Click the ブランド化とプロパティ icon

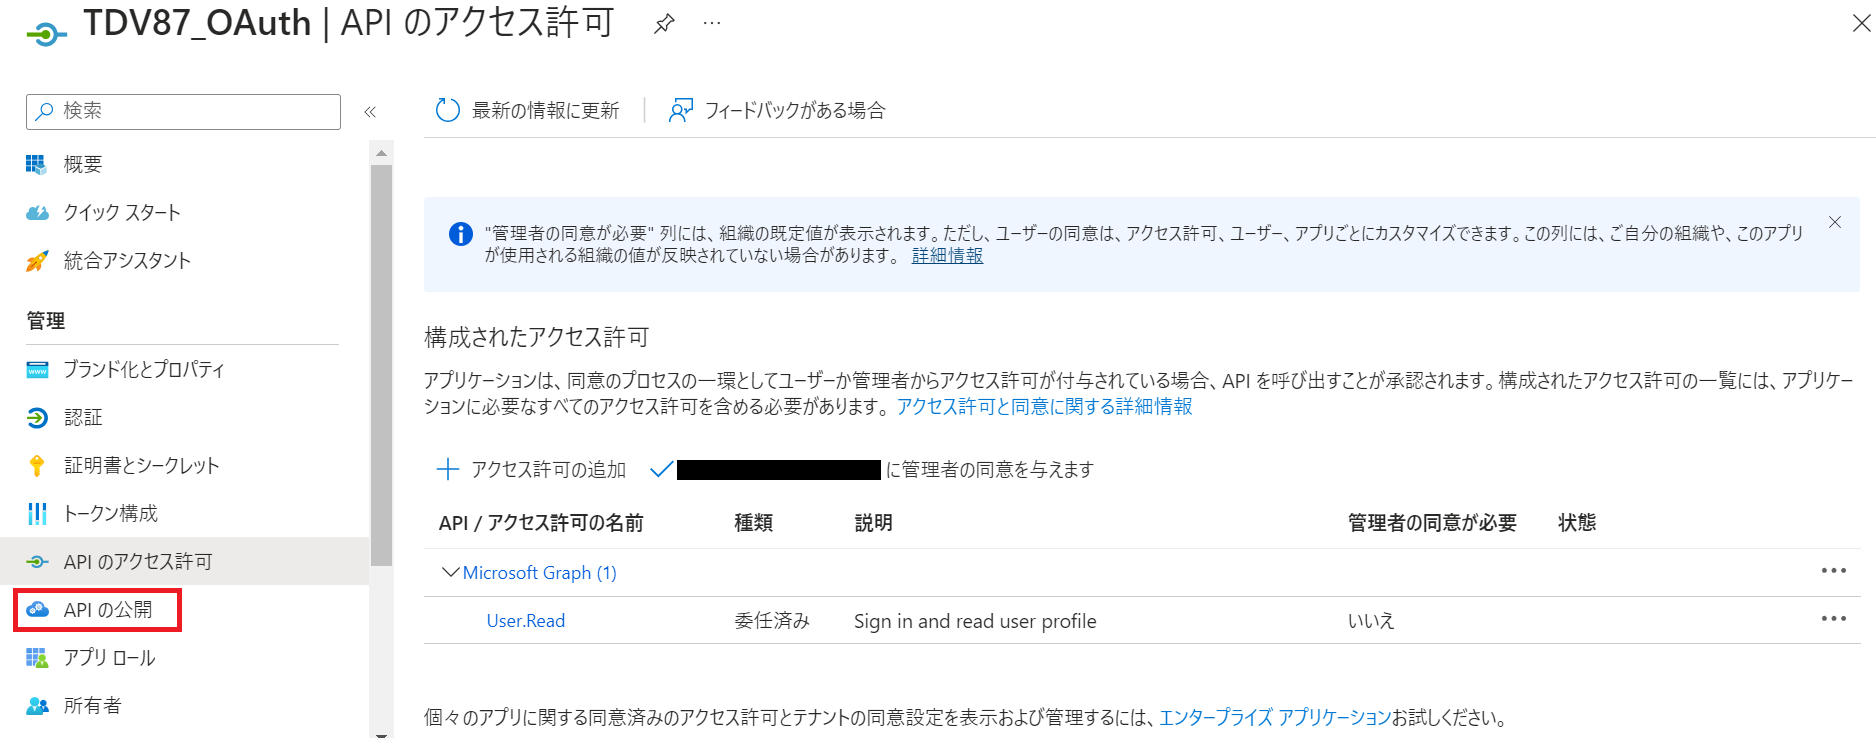[37, 370]
